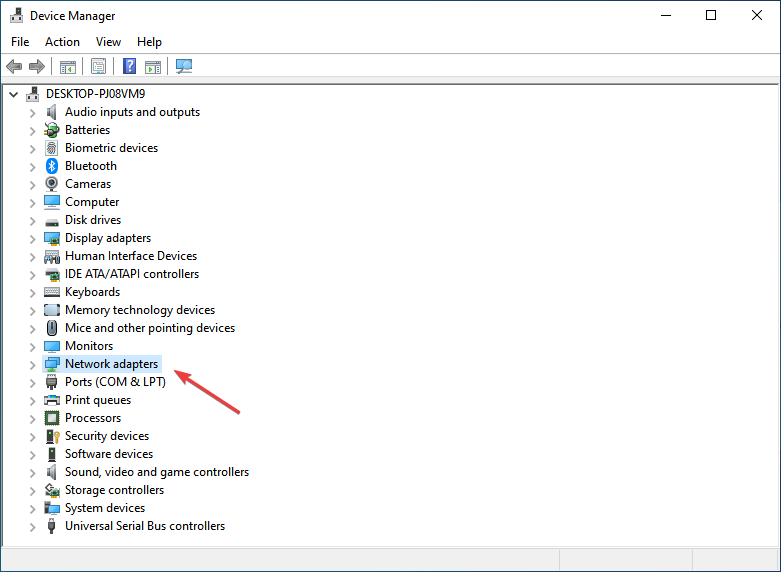
Task: Click the Cameras webcam icon
Action: pos(52,184)
